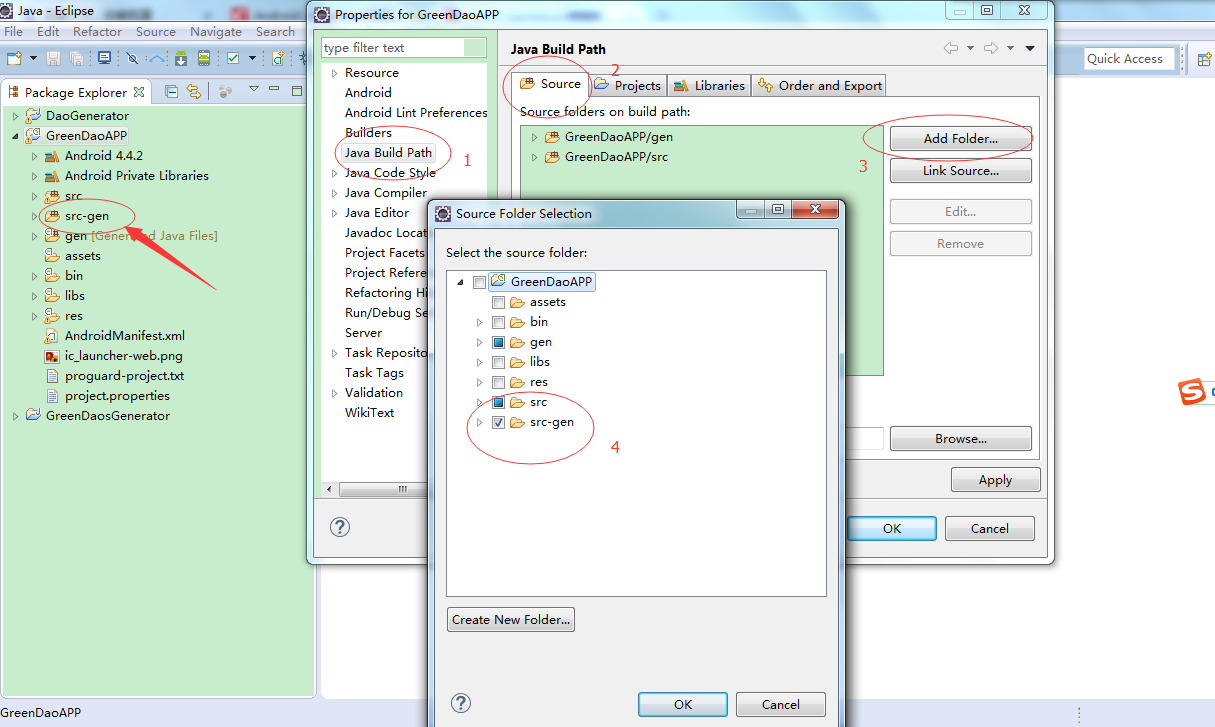Expand src-gen in the selection tree
Image resolution: width=1215 pixels, height=727 pixels.
[x=480, y=422]
